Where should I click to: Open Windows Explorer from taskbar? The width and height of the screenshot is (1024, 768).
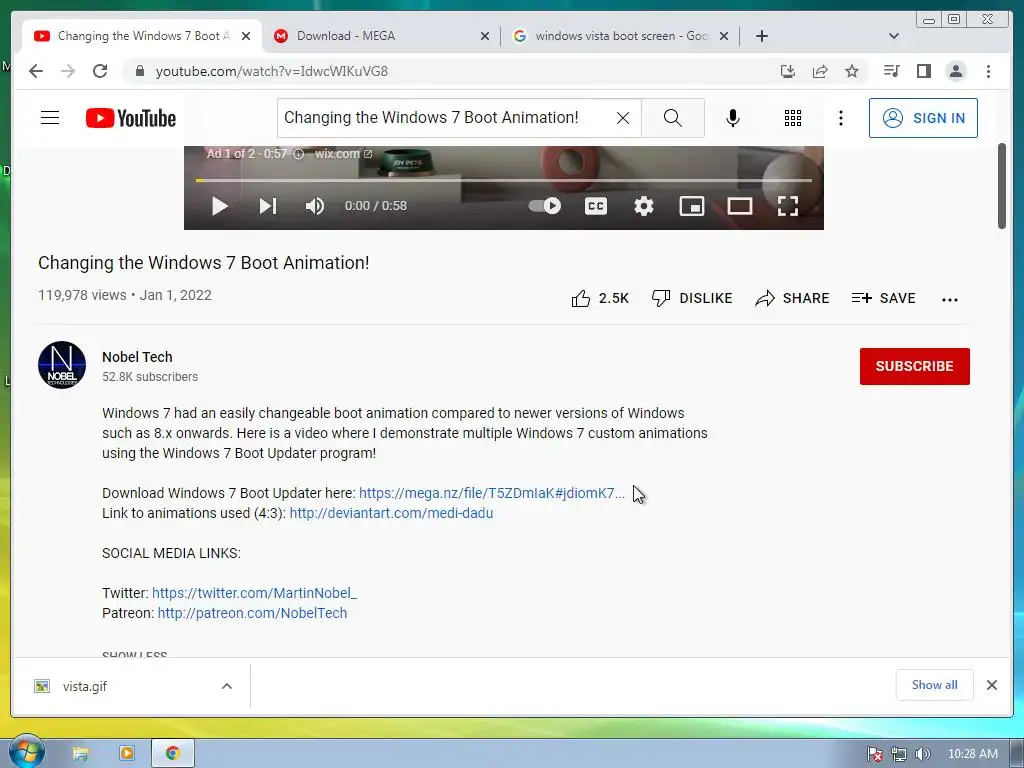tap(80, 754)
